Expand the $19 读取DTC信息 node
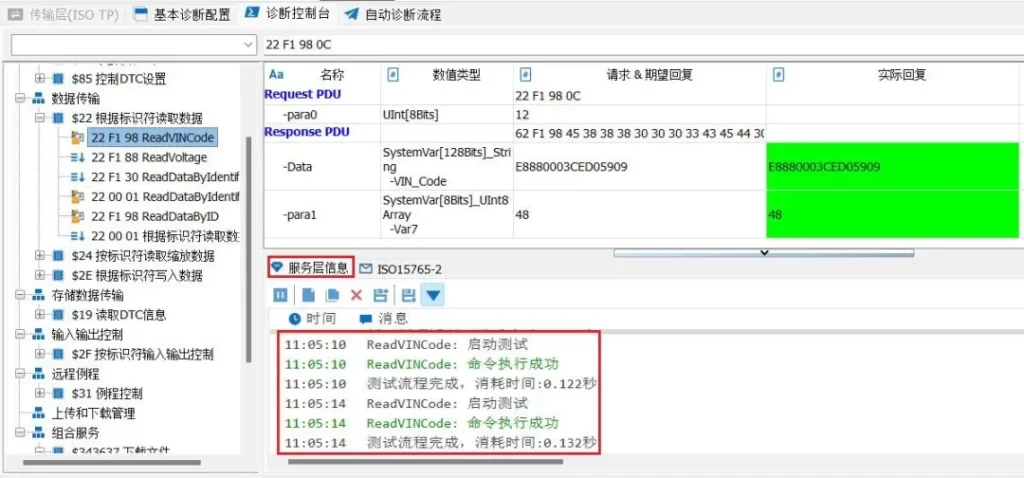 click(x=40, y=315)
